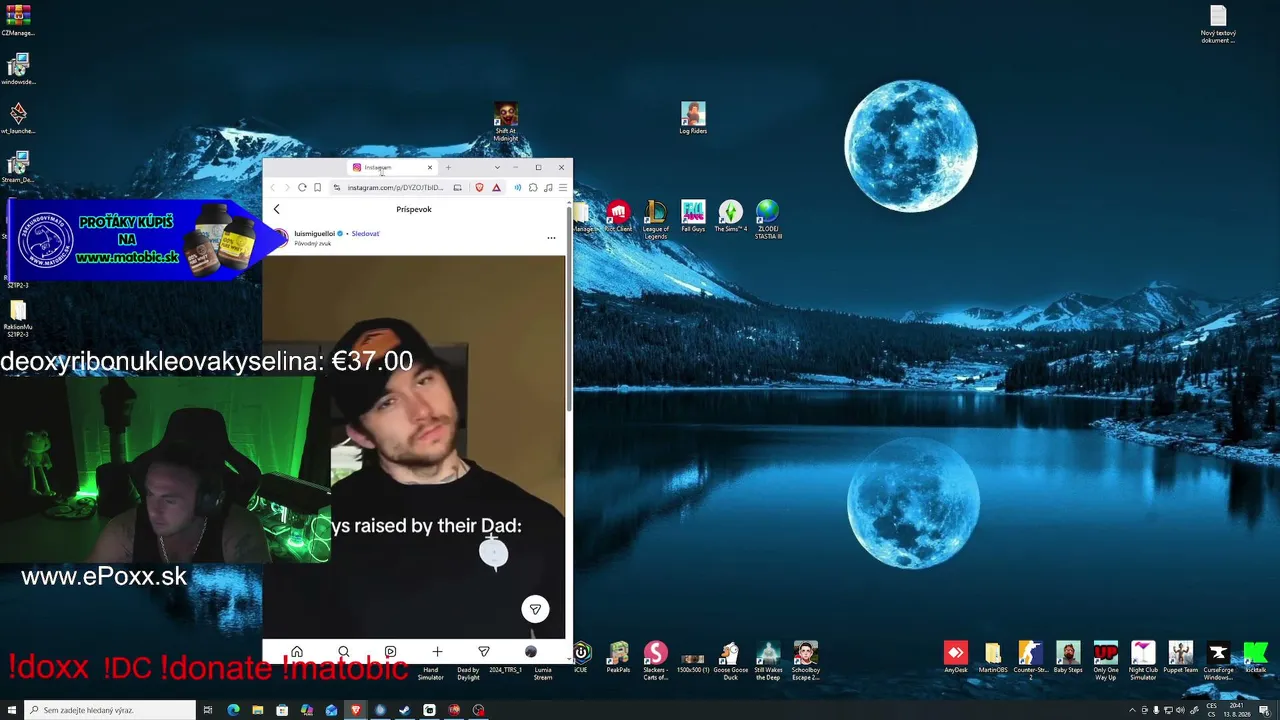Screen dimensions: 1280x720
Task: Open the Instagram profile avatar in bottom bar
Action: click(x=531, y=652)
